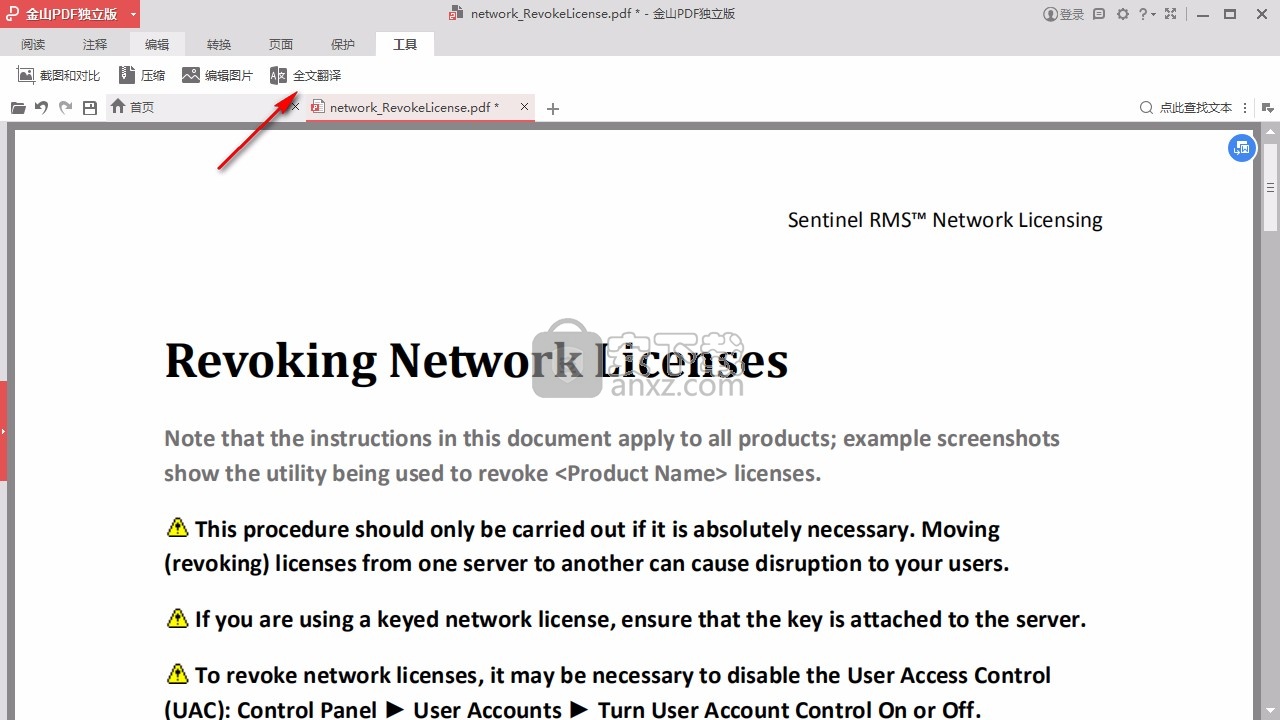Switch to the 页面 ribbon tab
Screen dimensions: 1280x720
coord(281,45)
